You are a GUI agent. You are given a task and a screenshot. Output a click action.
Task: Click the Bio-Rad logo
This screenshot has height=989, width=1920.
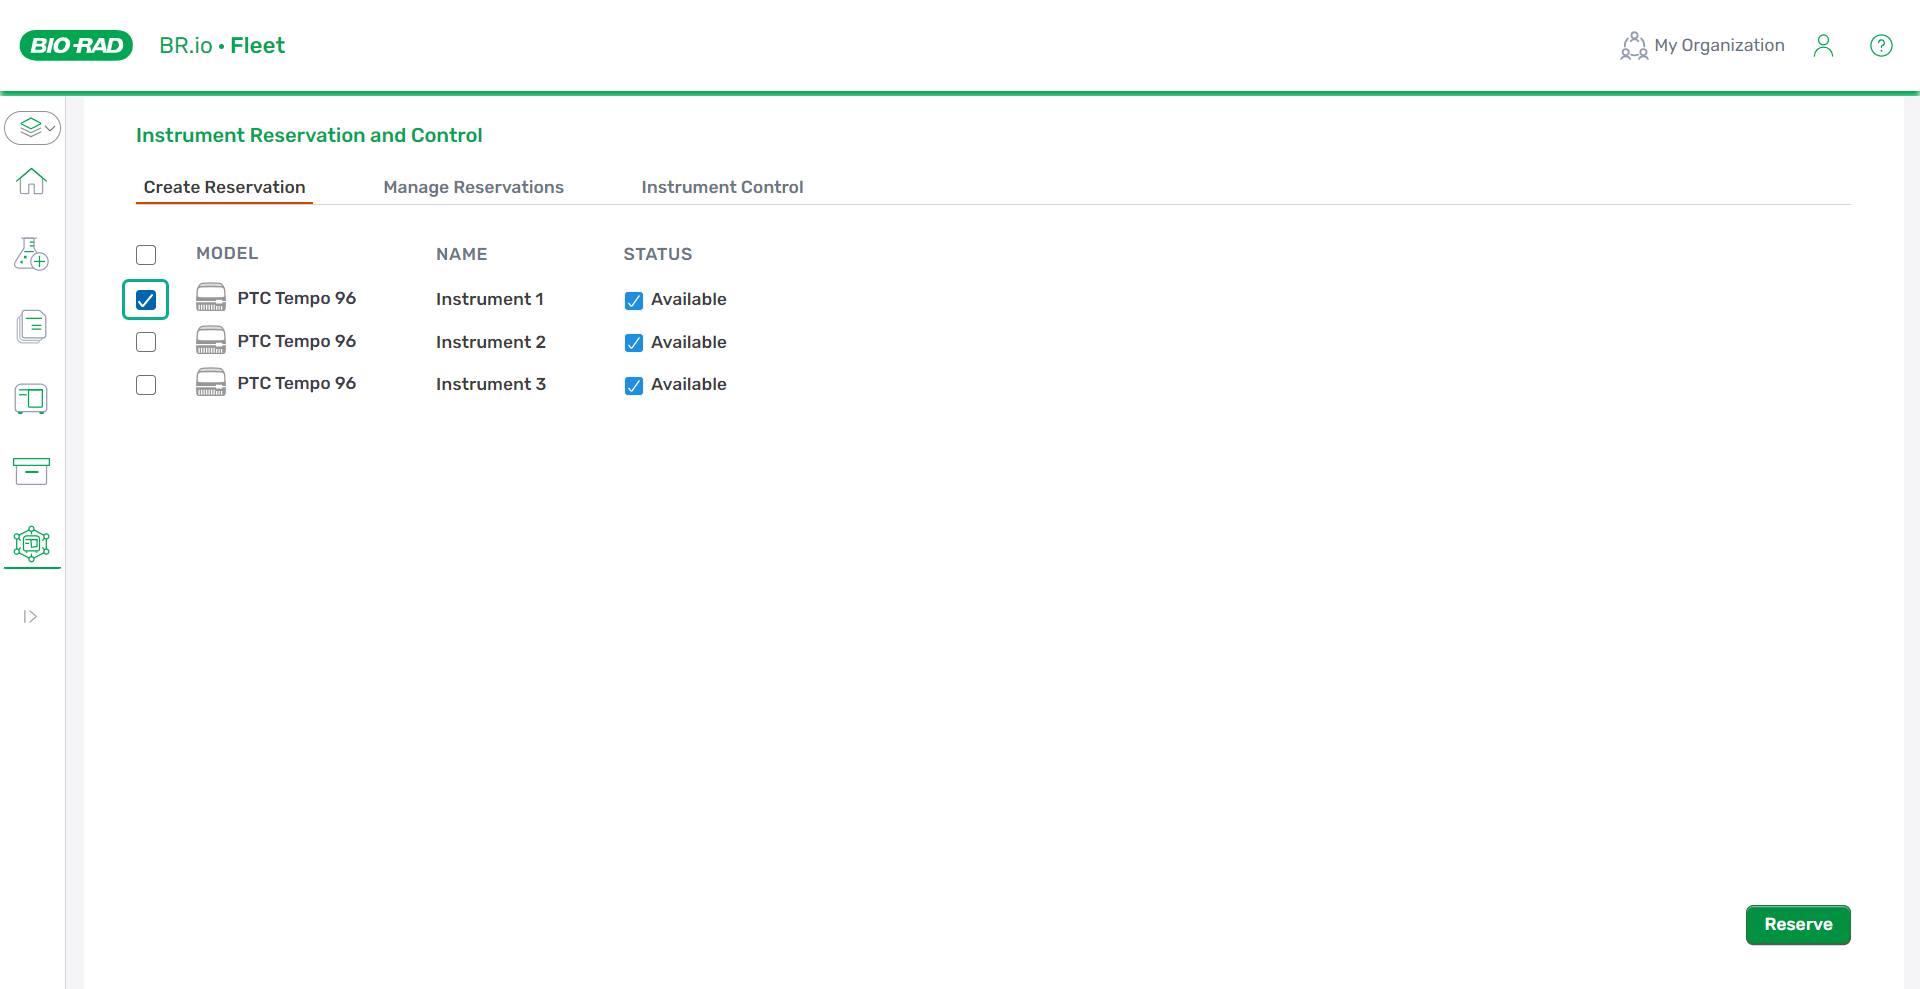click(76, 45)
